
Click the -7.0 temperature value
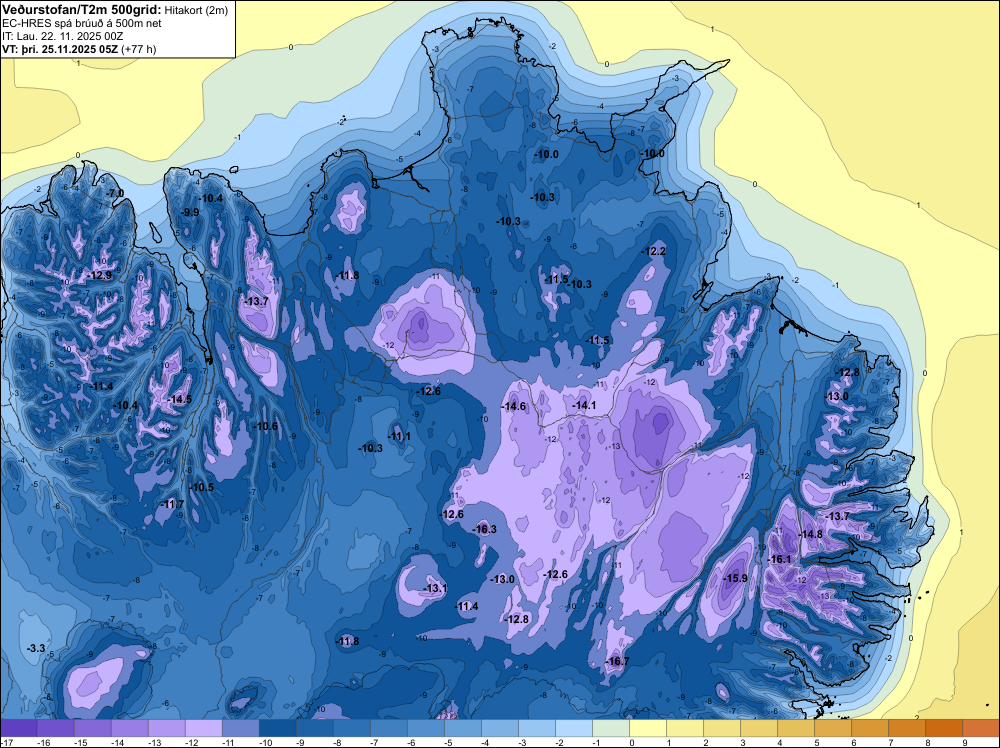point(115,193)
